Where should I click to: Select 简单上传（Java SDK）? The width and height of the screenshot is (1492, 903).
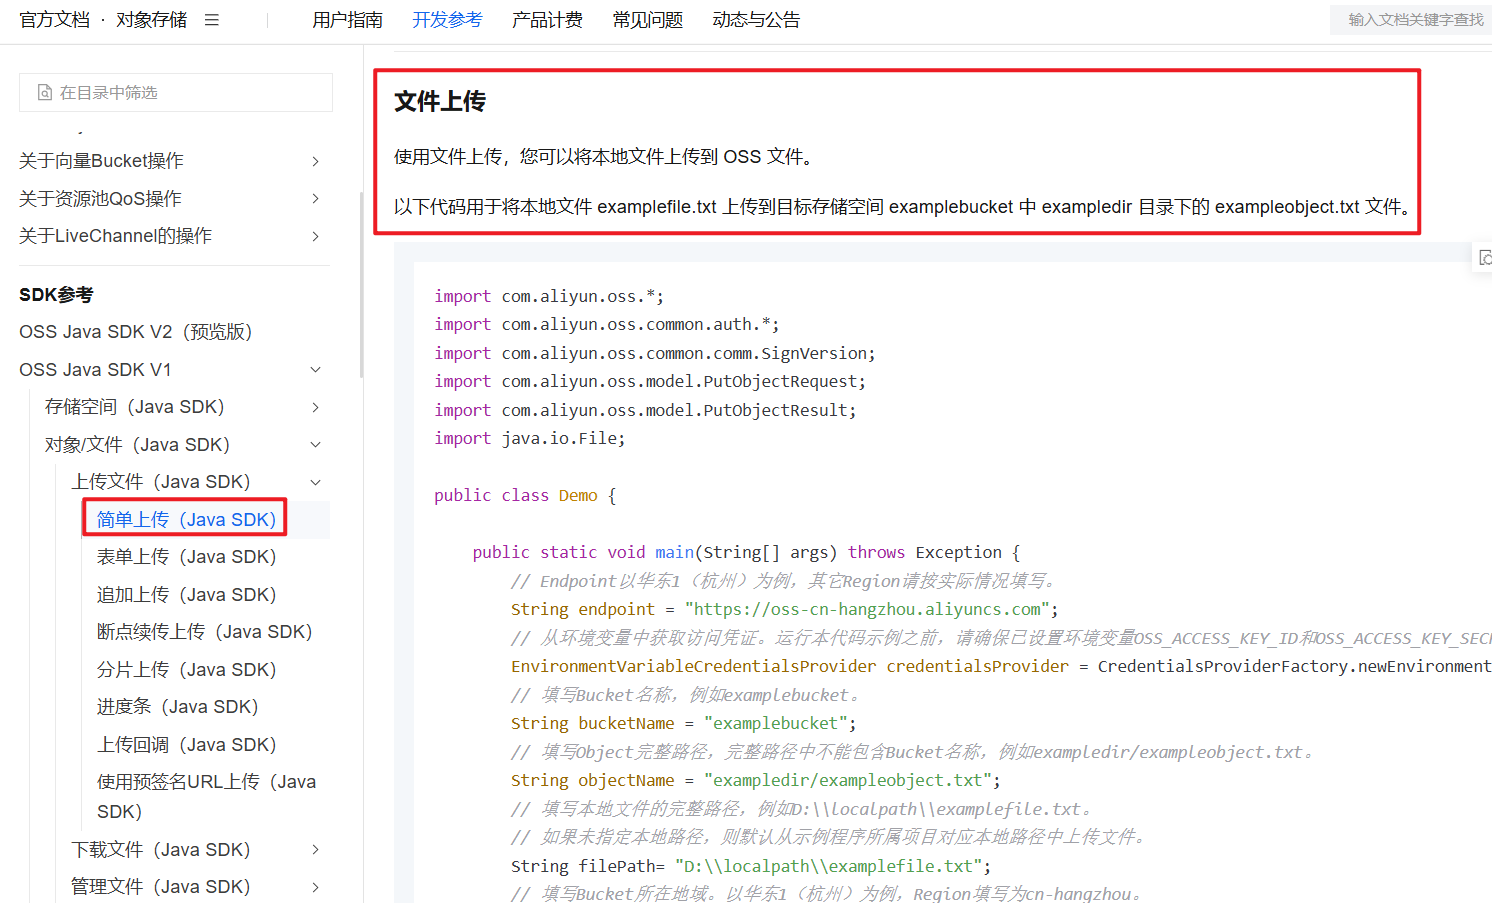coord(186,519)
